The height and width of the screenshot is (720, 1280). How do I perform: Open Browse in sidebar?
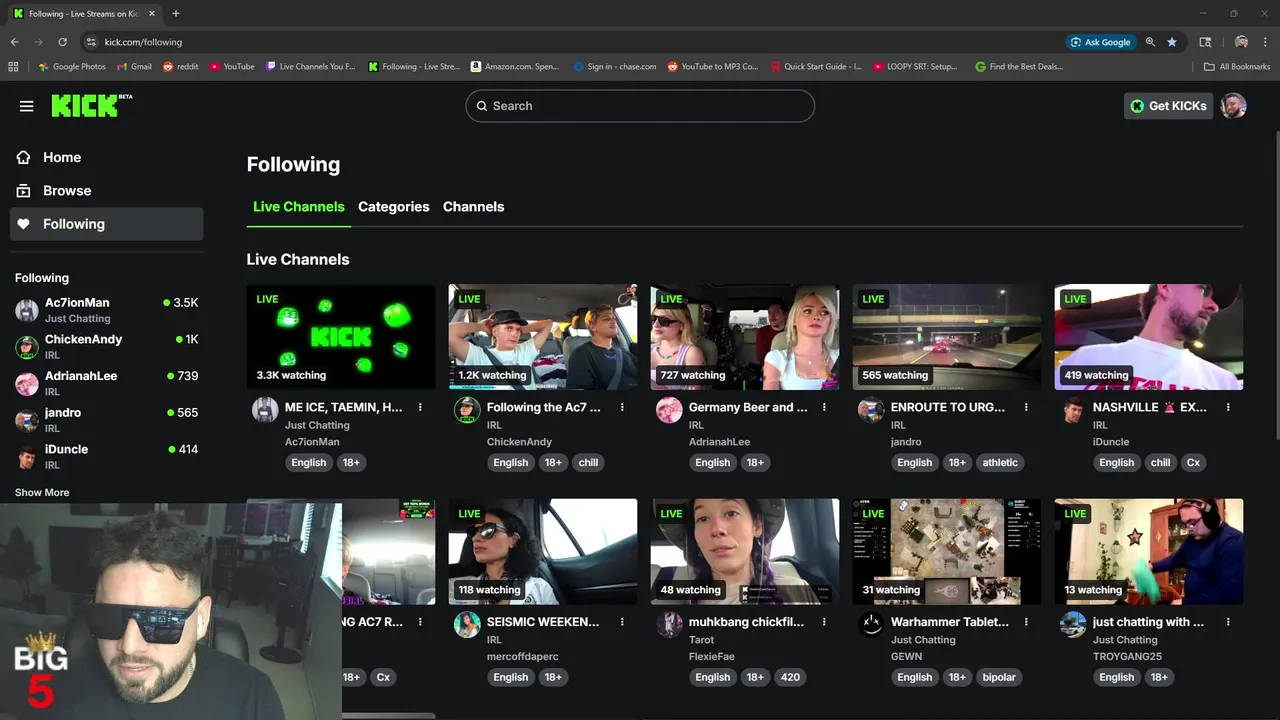pyautogui.click(x=106, y=190)
